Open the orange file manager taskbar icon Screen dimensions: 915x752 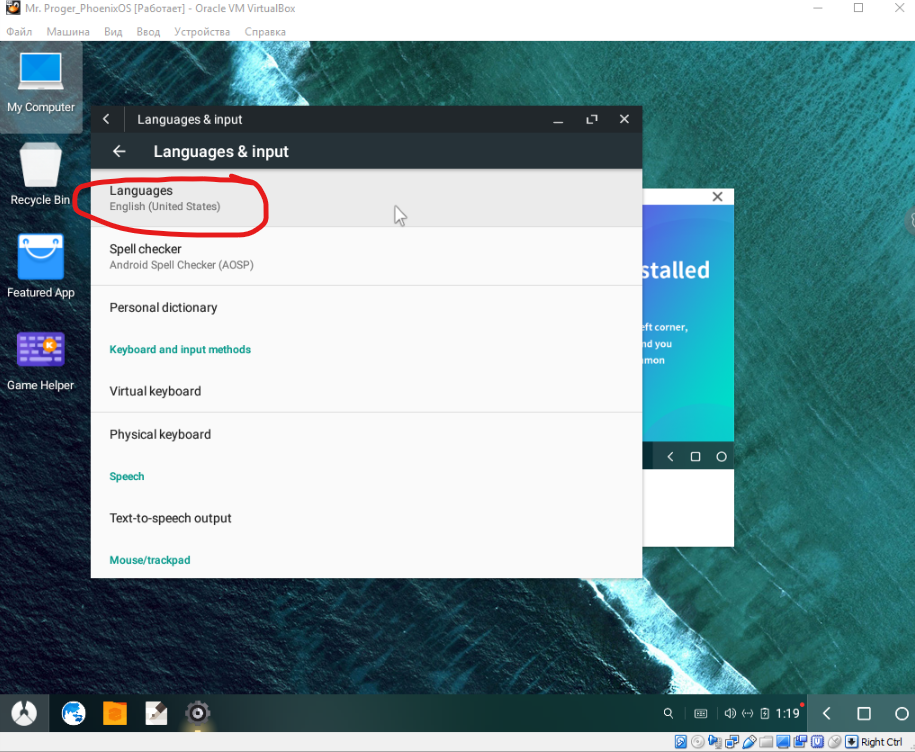(x=114, y=713)
